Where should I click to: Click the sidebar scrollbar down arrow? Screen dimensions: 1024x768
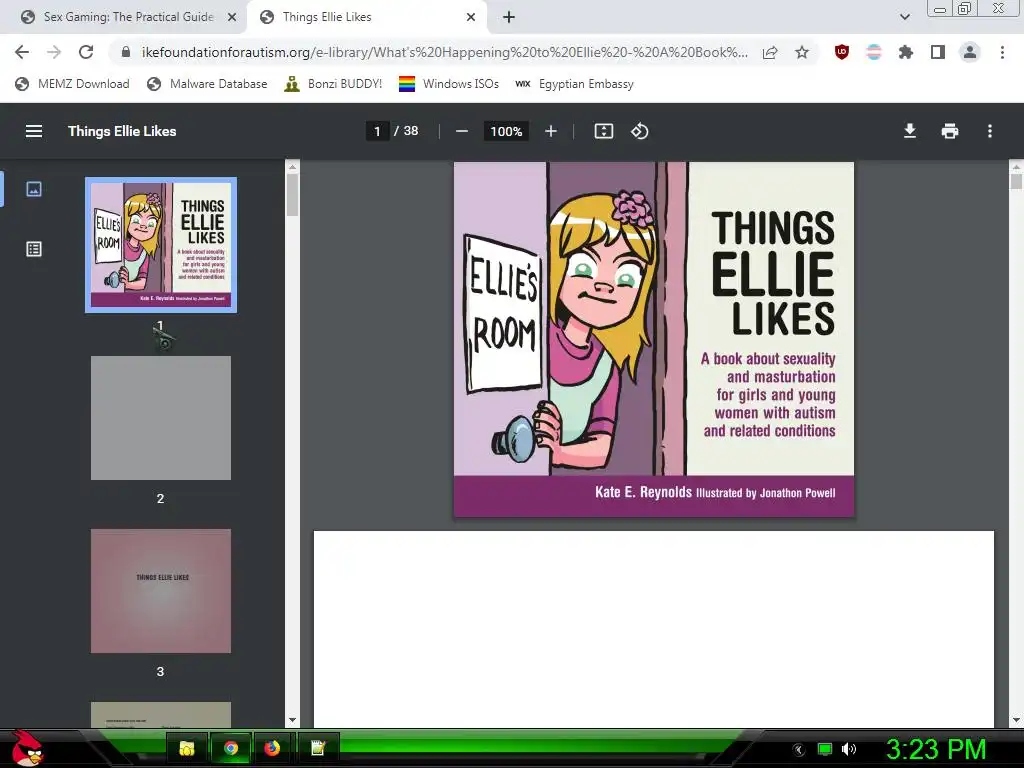pos(293,720)
